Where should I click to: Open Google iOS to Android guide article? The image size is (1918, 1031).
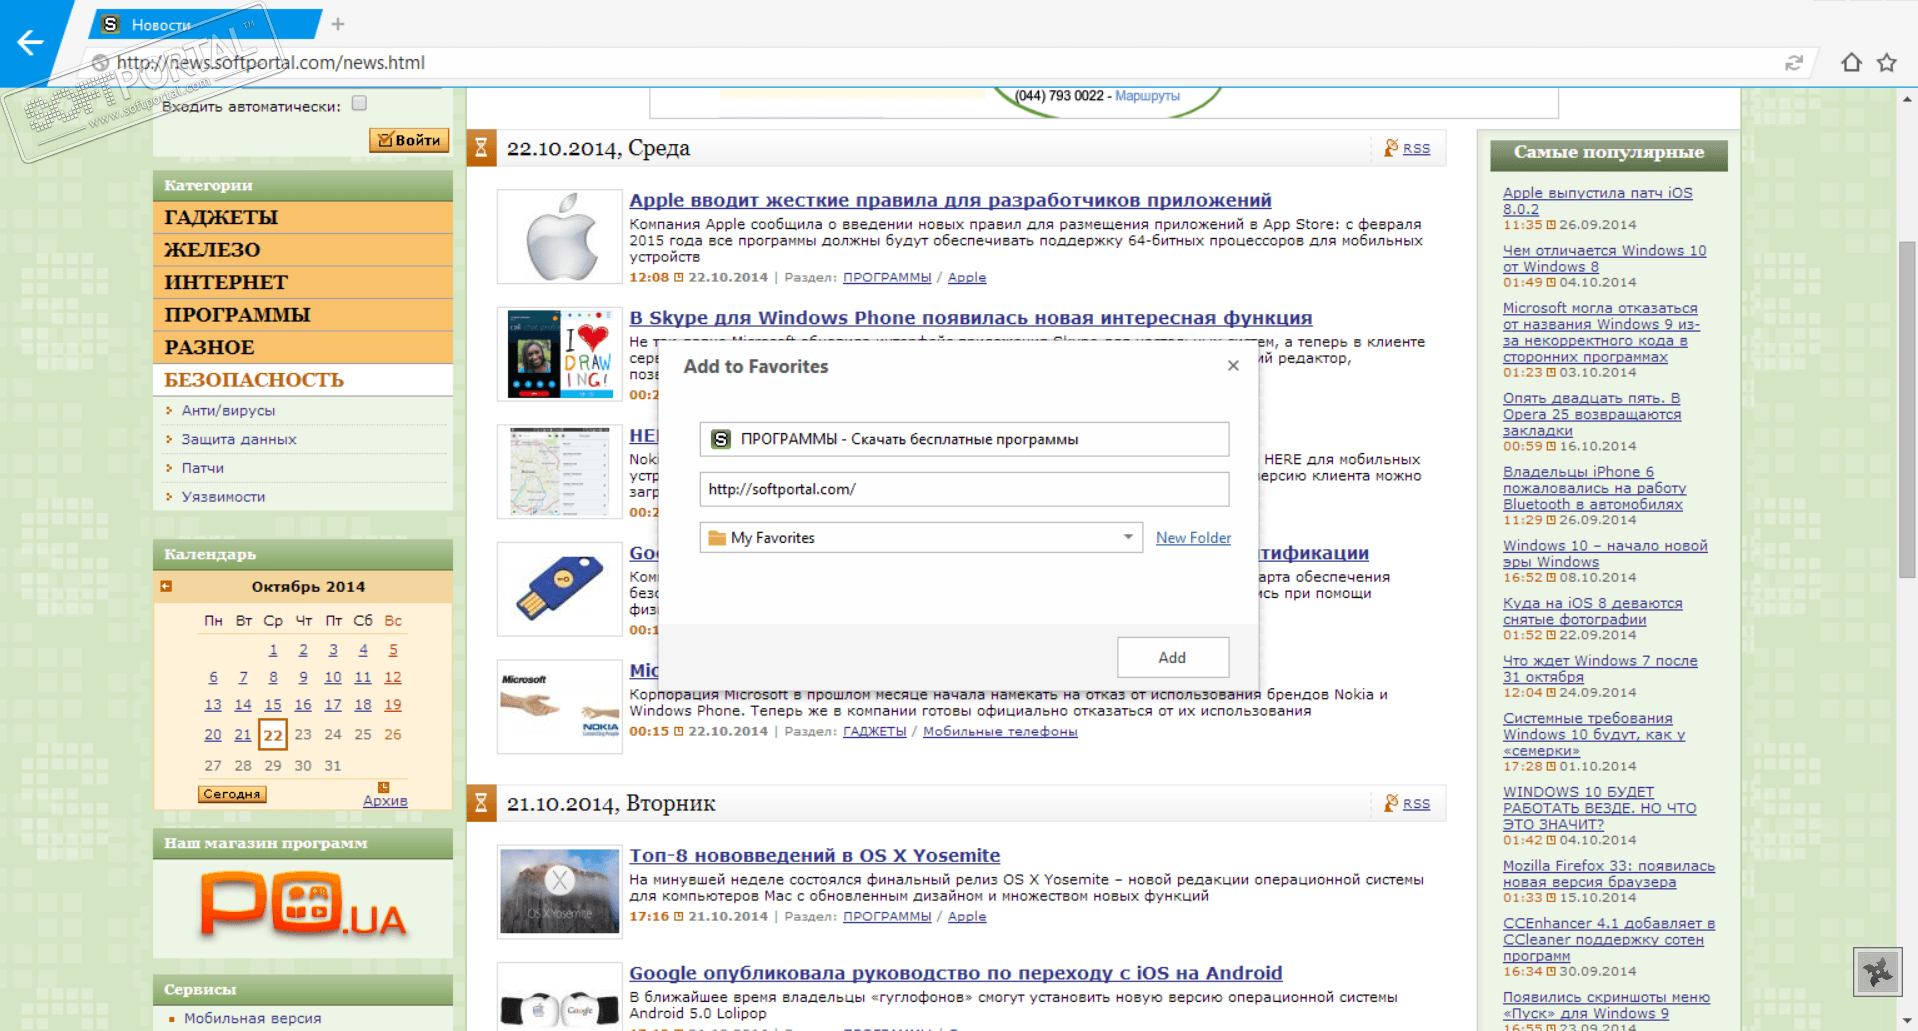(955, 973)
